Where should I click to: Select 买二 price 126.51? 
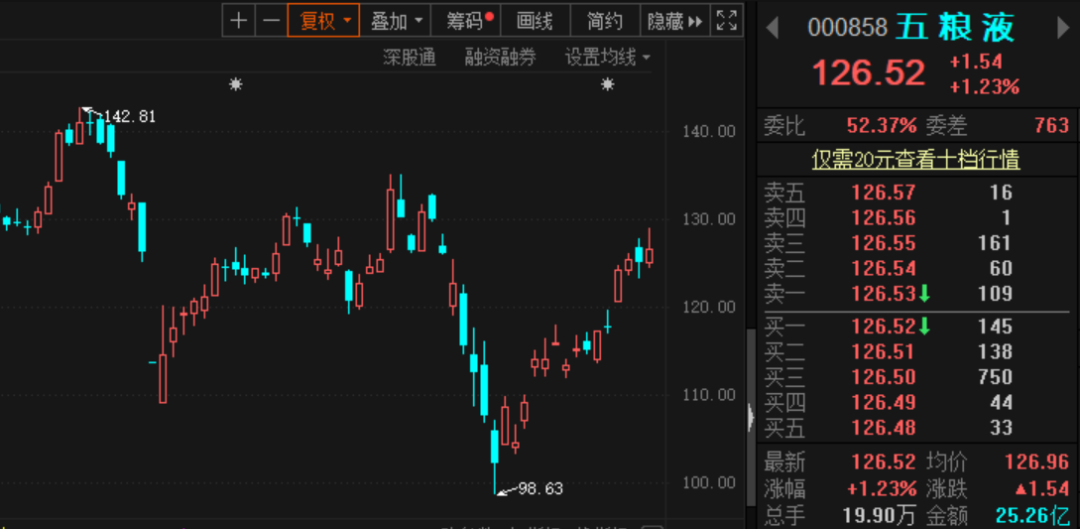tap(884, 351)
